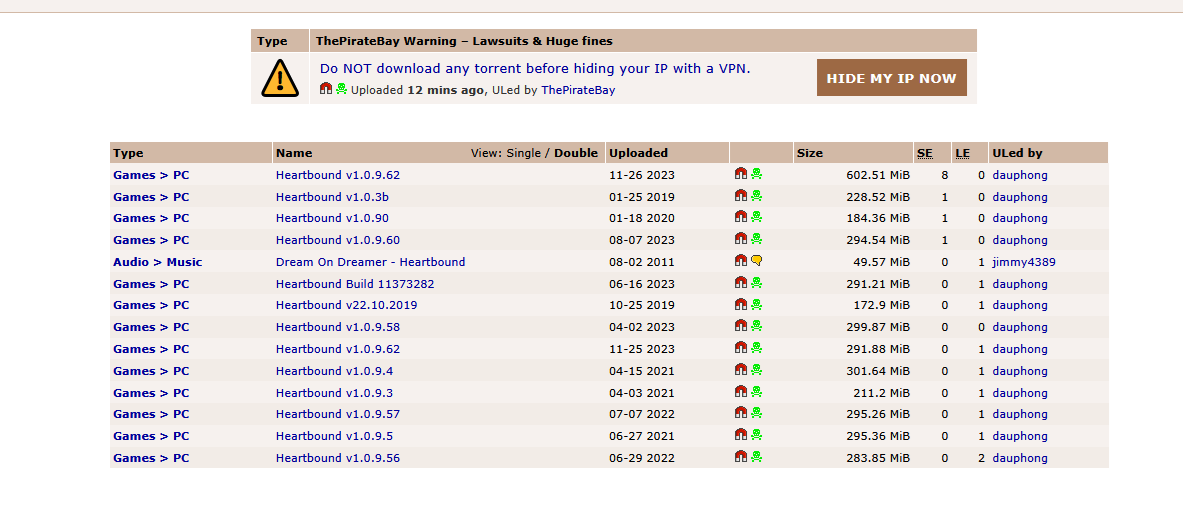Click green skull icon on Heartbound v22.10.2019 row

pos(756,303)
